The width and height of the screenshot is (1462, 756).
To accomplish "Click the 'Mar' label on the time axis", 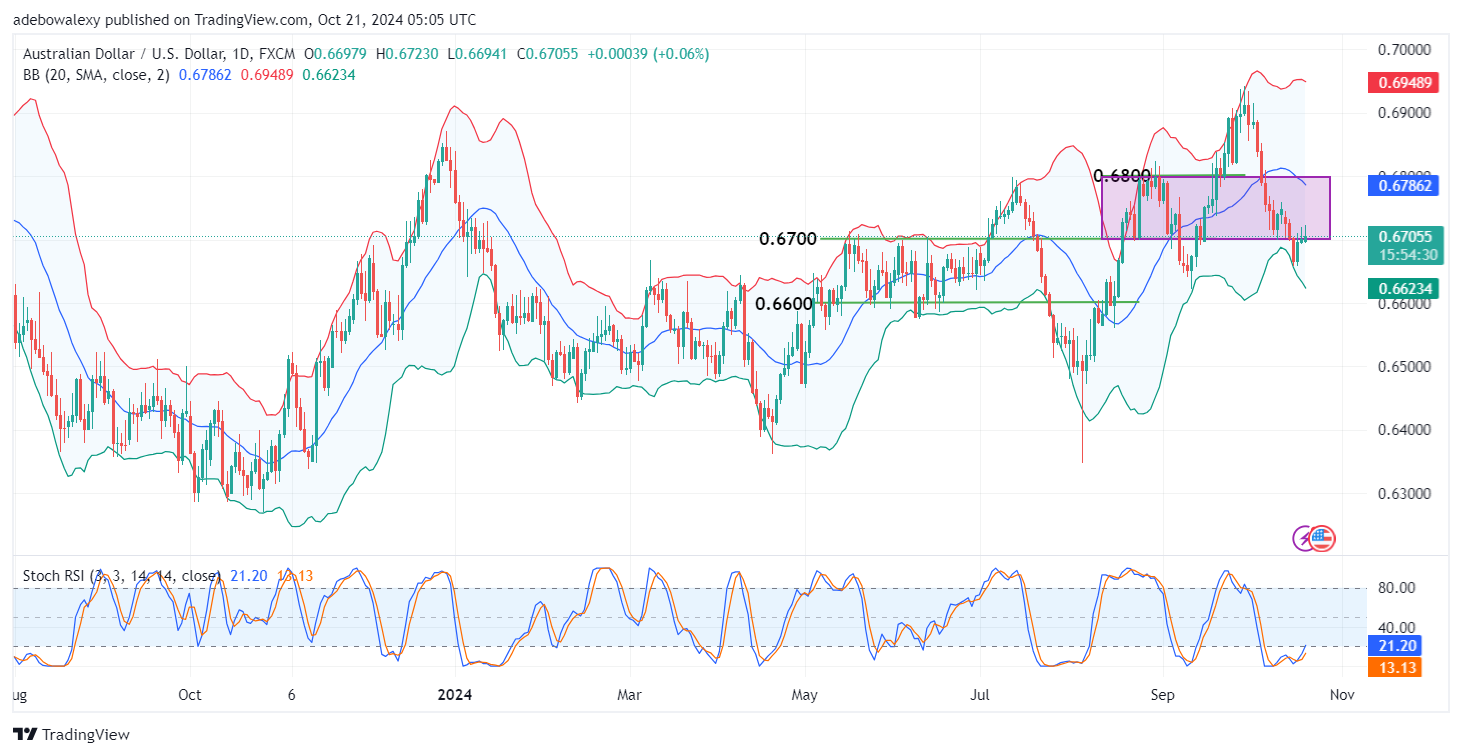I will point(629,695).
